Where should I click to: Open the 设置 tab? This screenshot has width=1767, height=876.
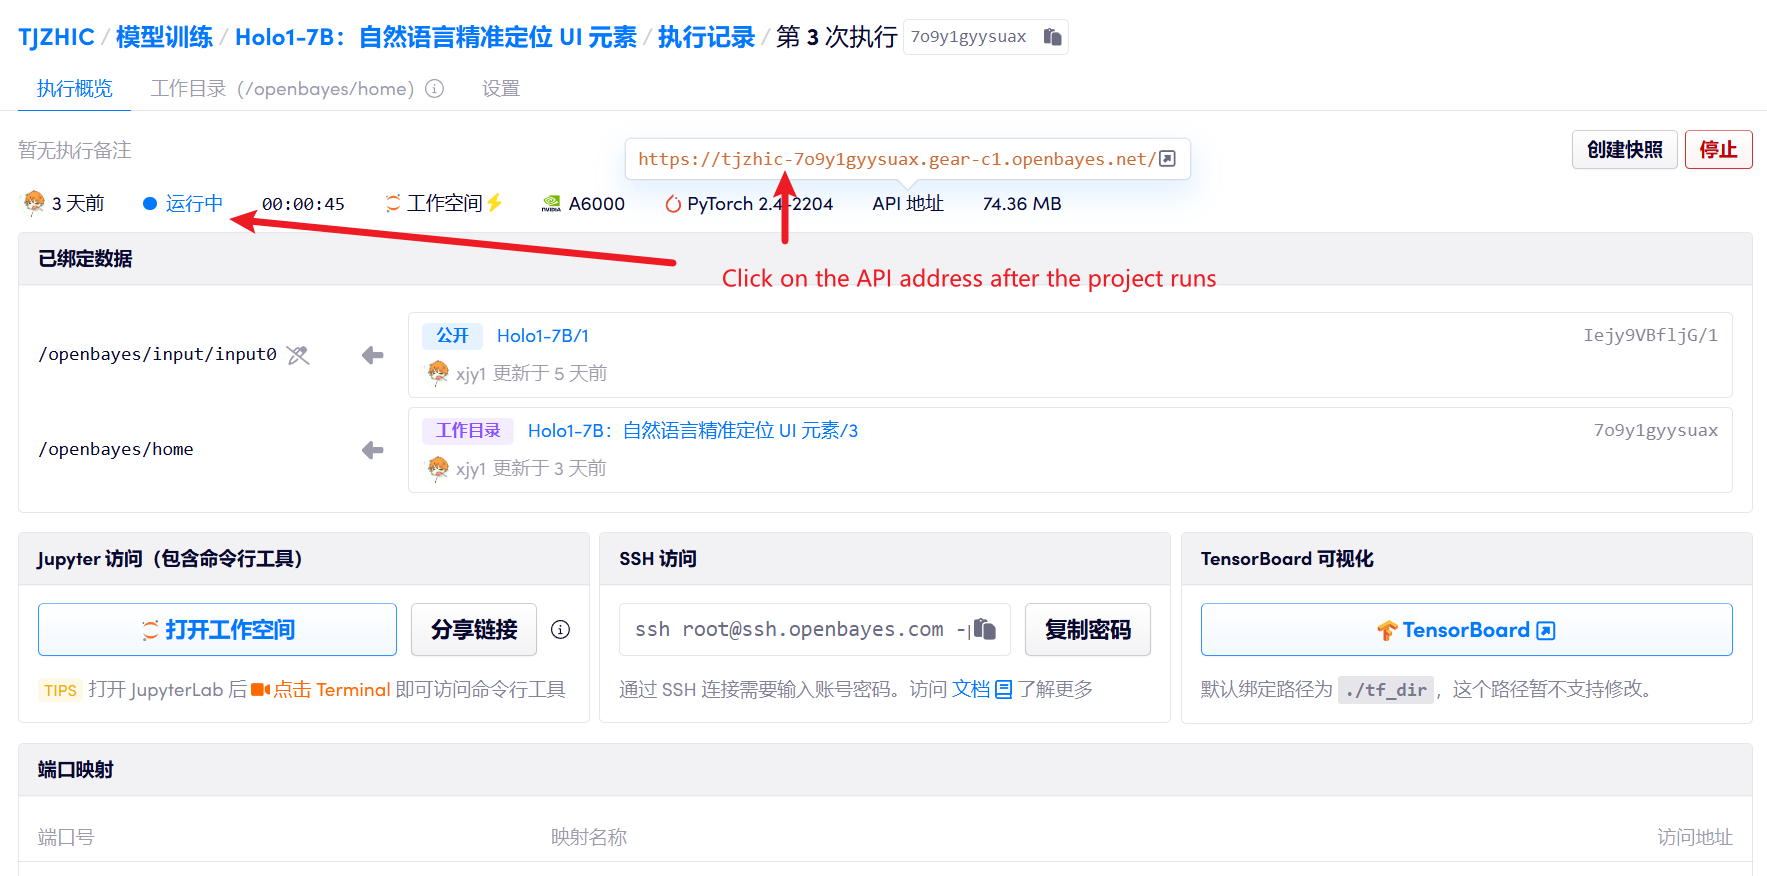[x=501, y=89]
